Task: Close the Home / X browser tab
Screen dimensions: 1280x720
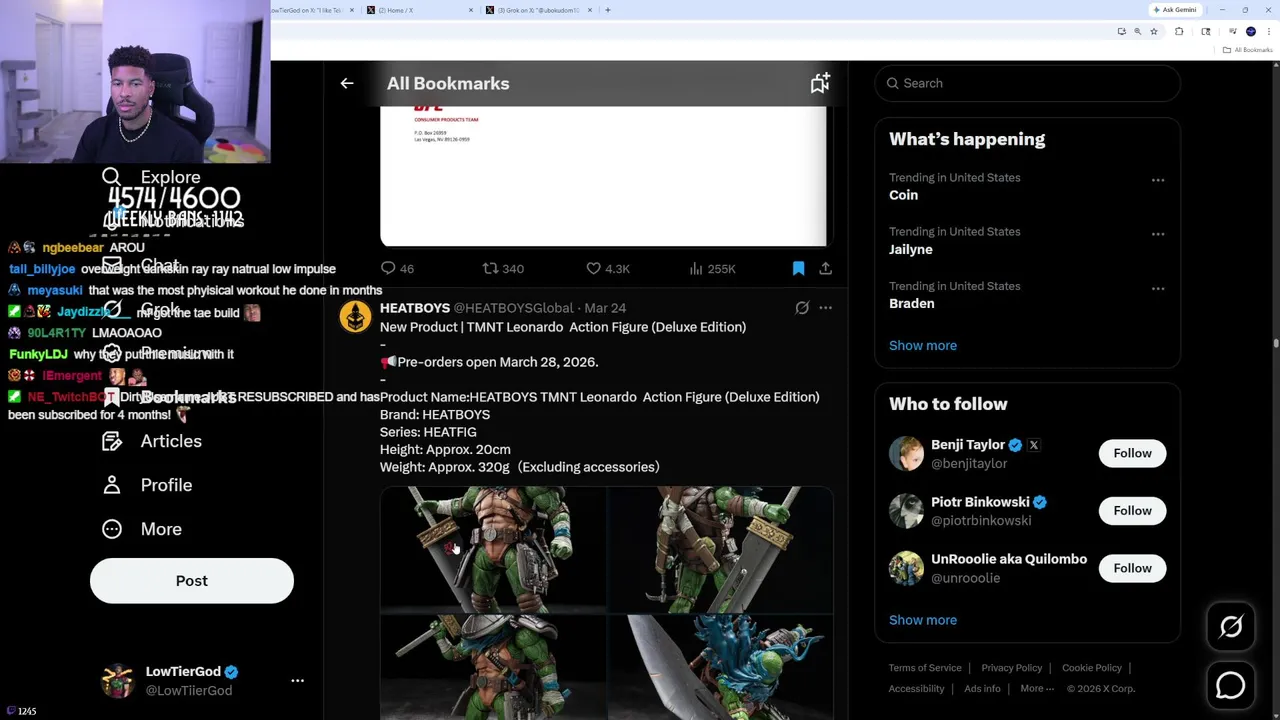Action: click(x=471, y=10)
